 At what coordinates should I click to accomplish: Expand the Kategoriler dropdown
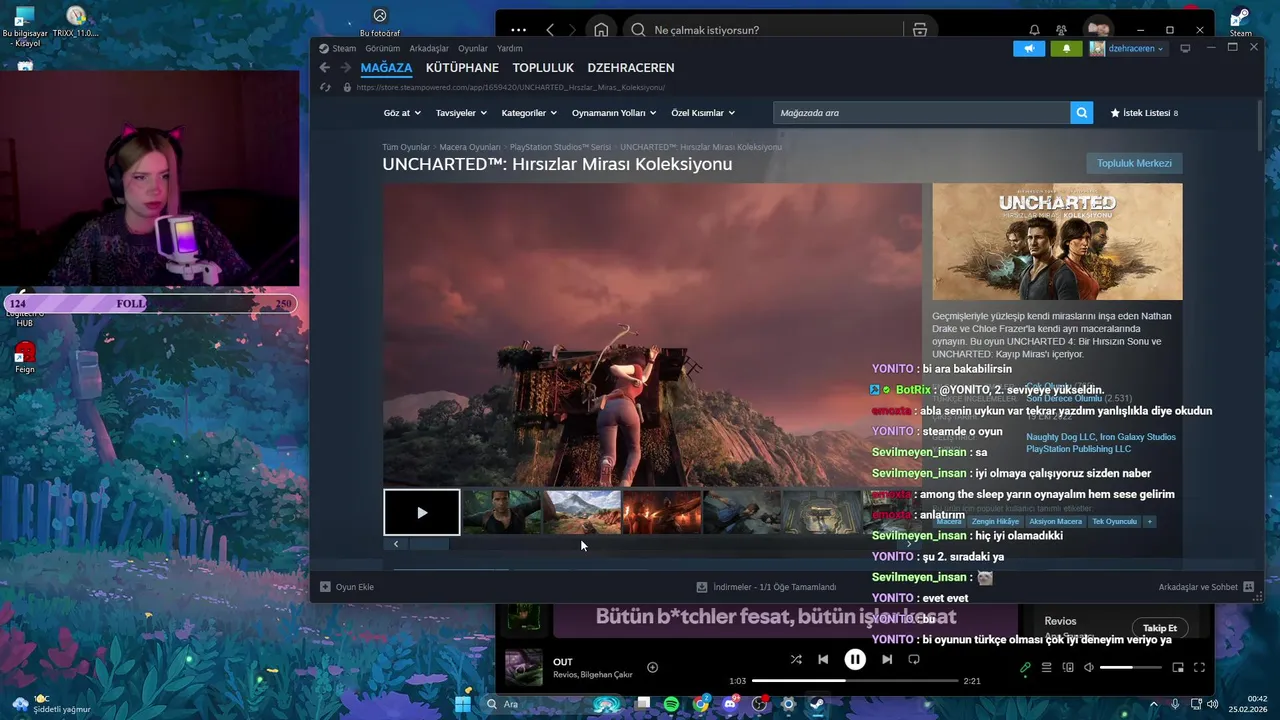[529, 113]
